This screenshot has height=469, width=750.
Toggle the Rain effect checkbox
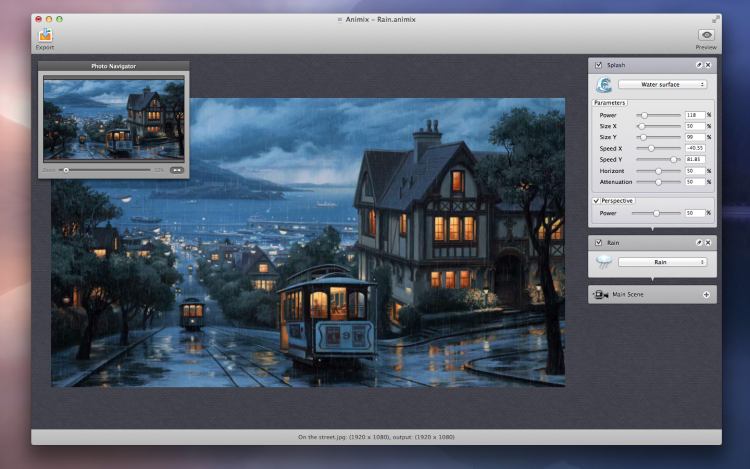(598, 243)
